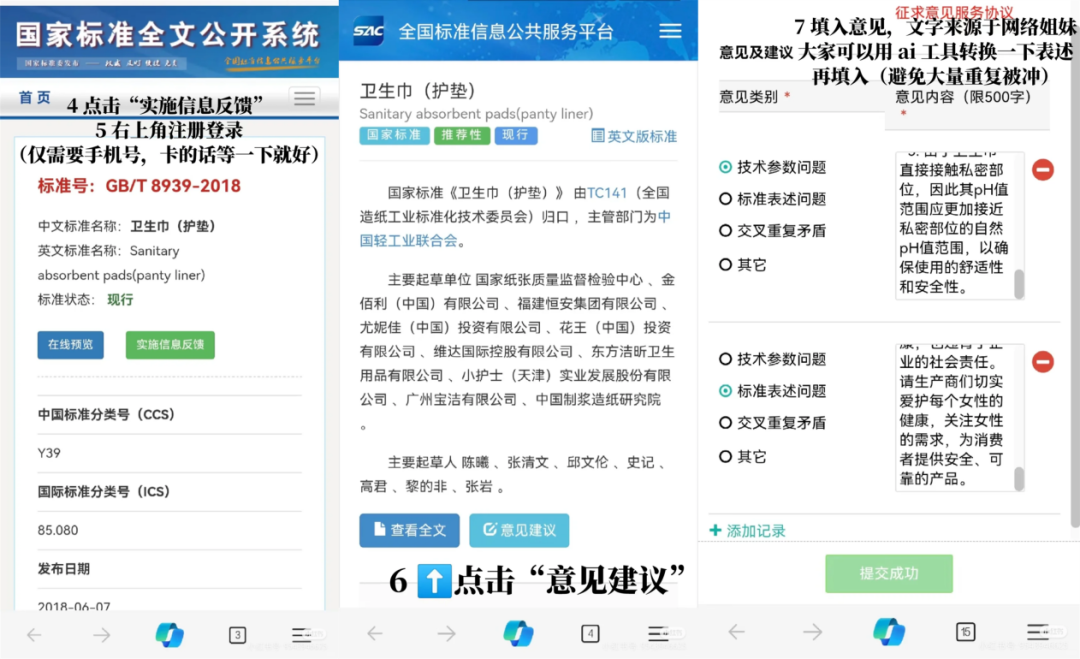
Task: Open hamburger menu on 国家标准全文公开系统 page
Action: click(x=304, y=98)
